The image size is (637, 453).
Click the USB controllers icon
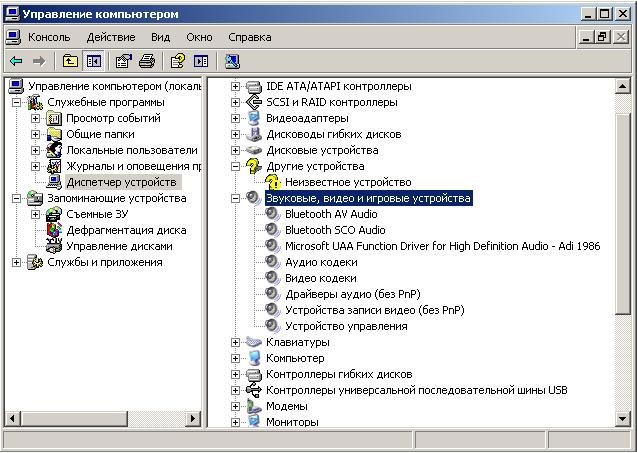254,390
